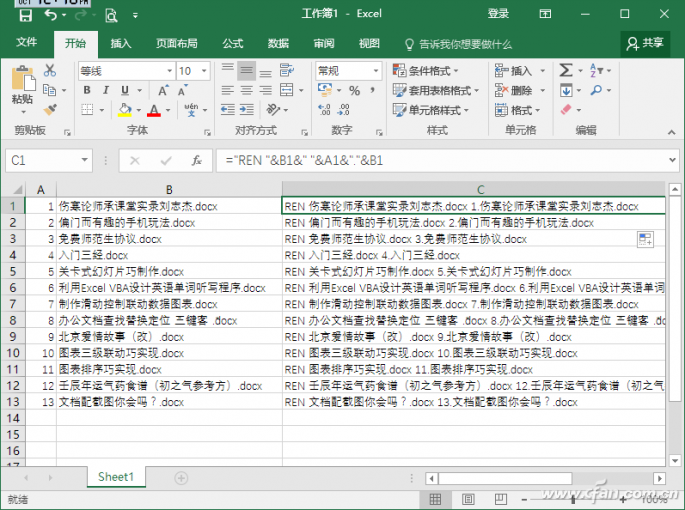Image resolution: width=685 pixels, height=510 pixels.
Task: Apply cell borders icon
Action: pos(87,109)
